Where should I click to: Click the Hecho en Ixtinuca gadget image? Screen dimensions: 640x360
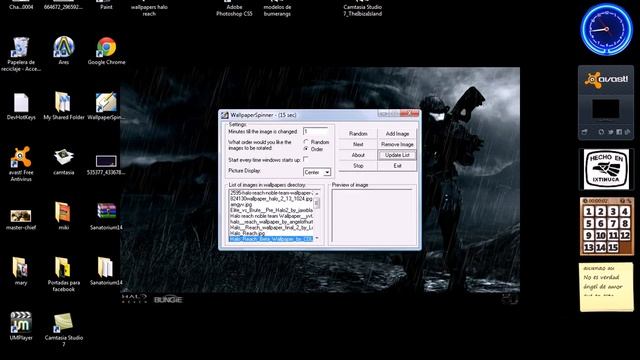pos(606,169)
